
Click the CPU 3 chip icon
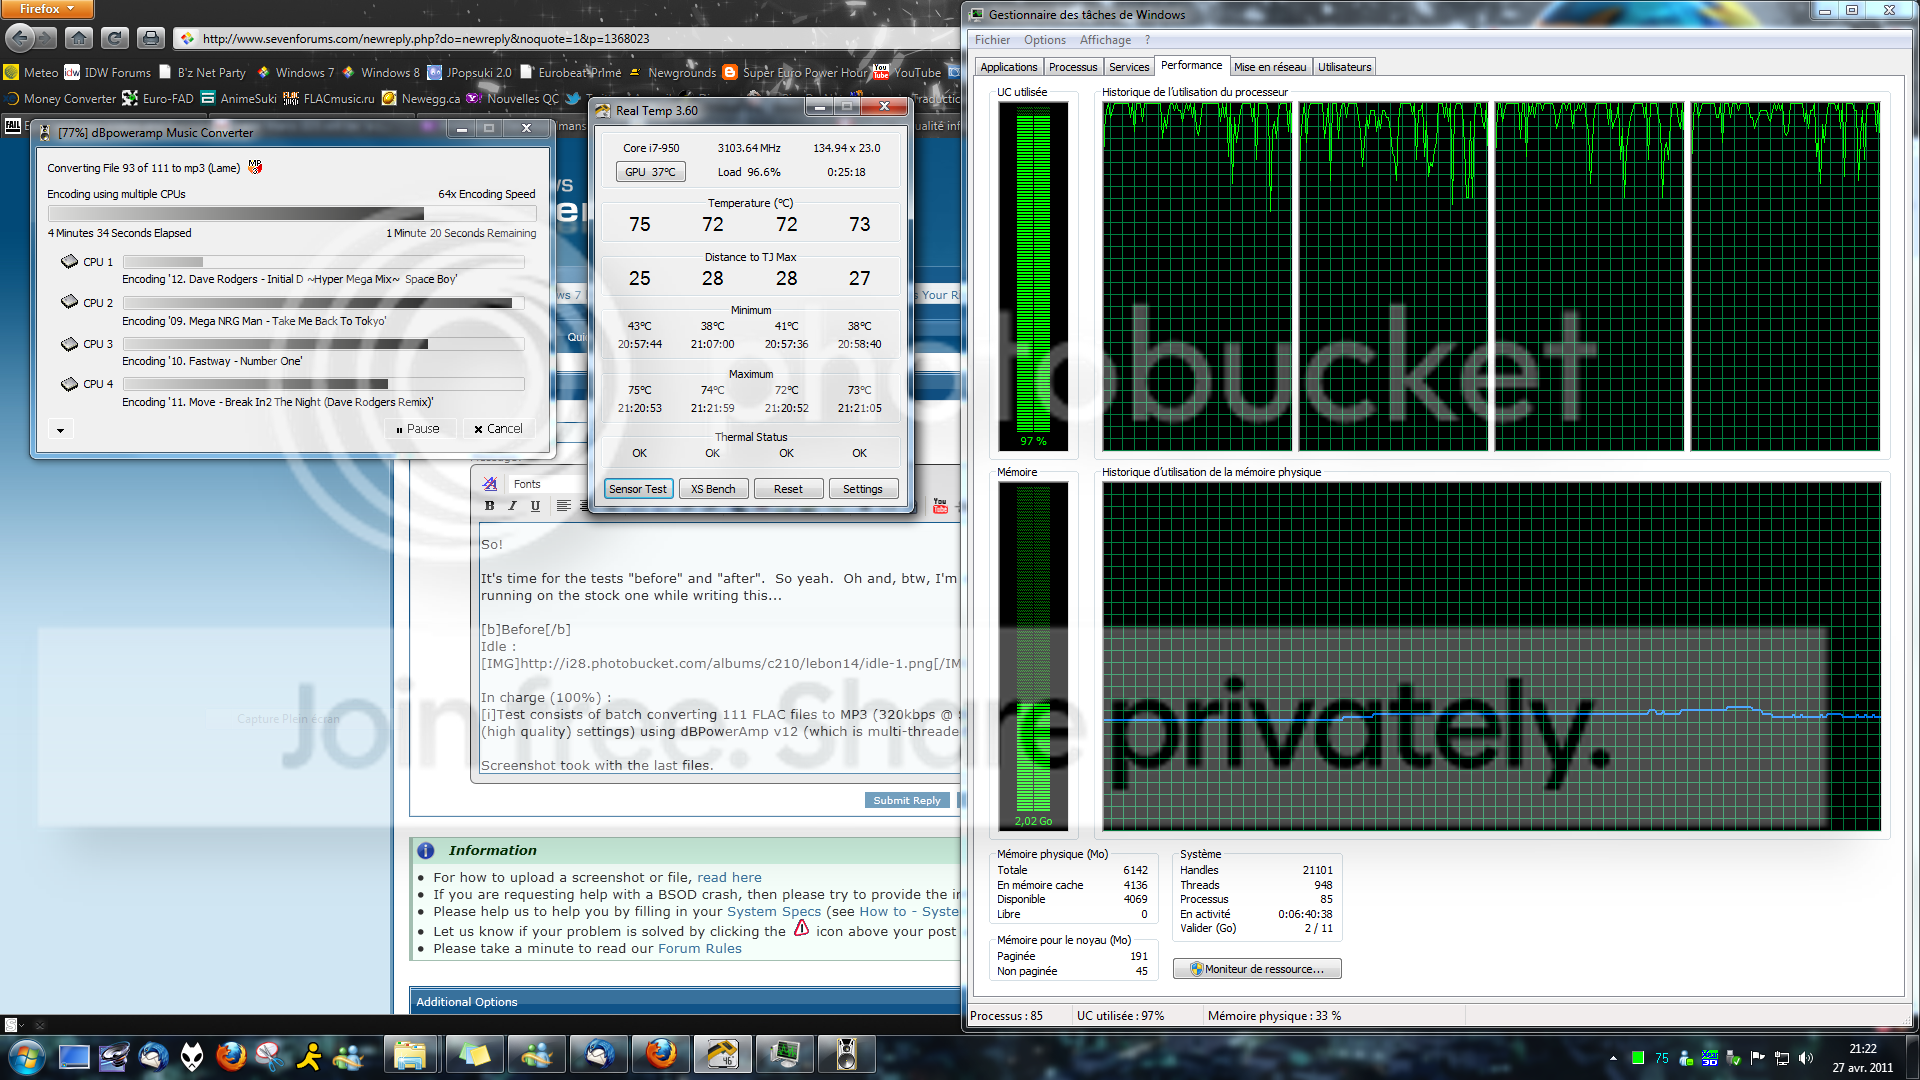[69, 344]
